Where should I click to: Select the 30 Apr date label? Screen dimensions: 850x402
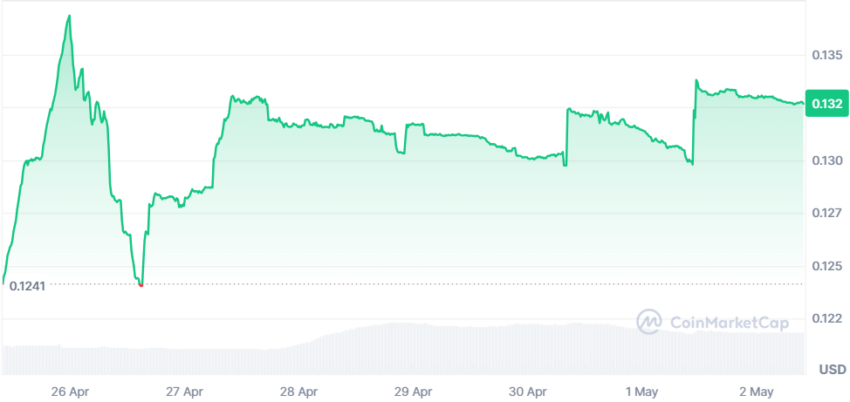click(x=529, y=391)
